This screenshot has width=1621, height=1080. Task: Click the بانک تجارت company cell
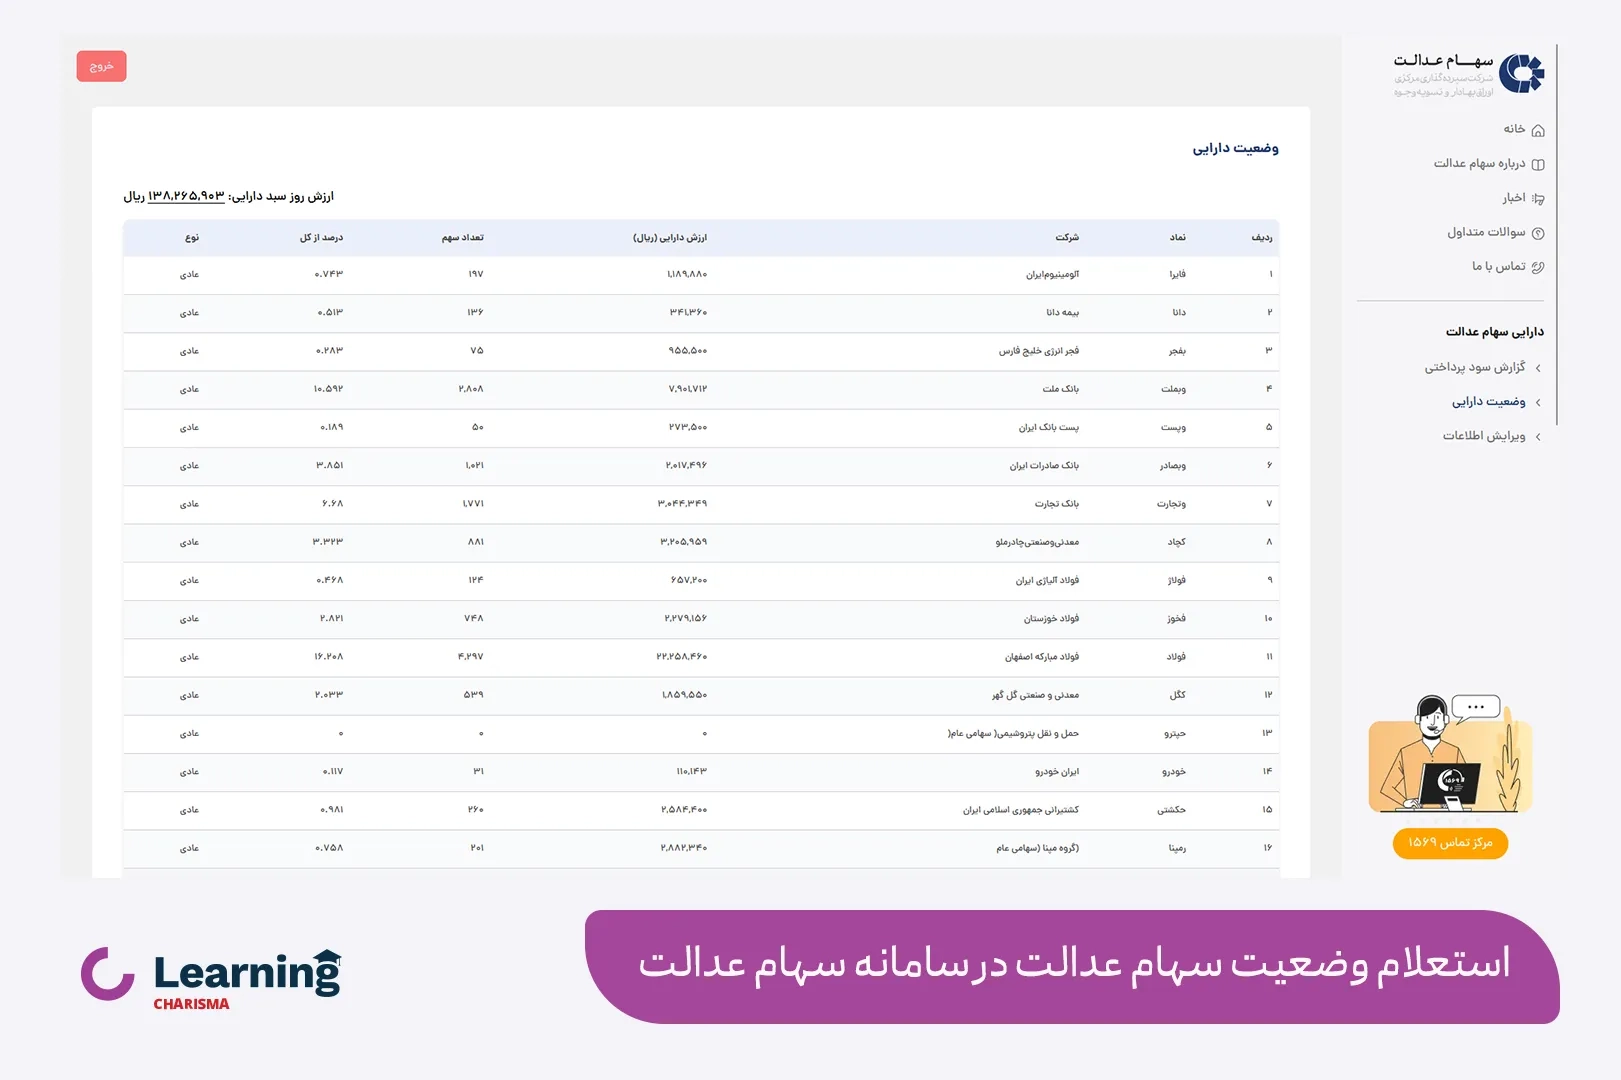click(x=1057, y=504)
